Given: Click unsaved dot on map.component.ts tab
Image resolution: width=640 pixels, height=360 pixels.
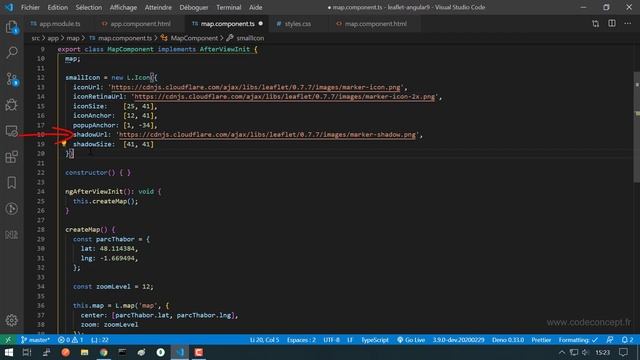Looking at the screenshot, I should coord(260,24).
